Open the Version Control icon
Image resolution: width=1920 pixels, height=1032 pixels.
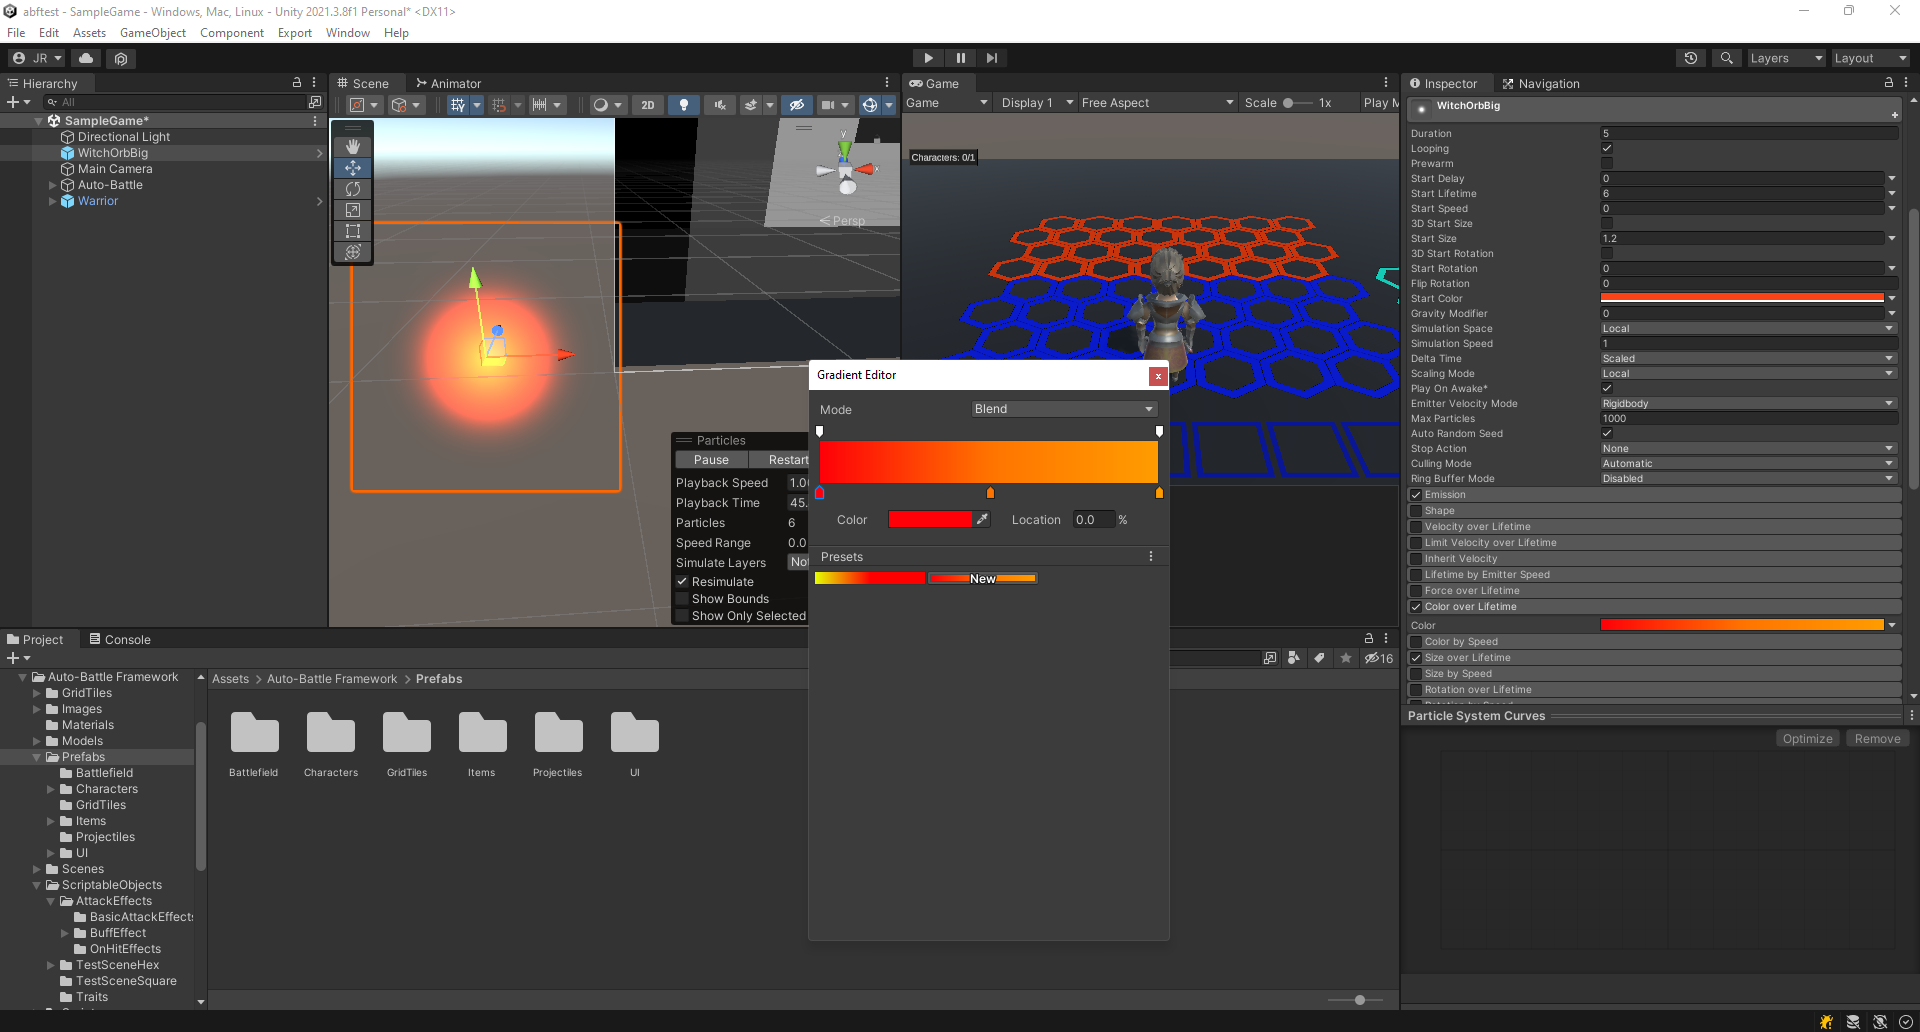tap(121, 58)
